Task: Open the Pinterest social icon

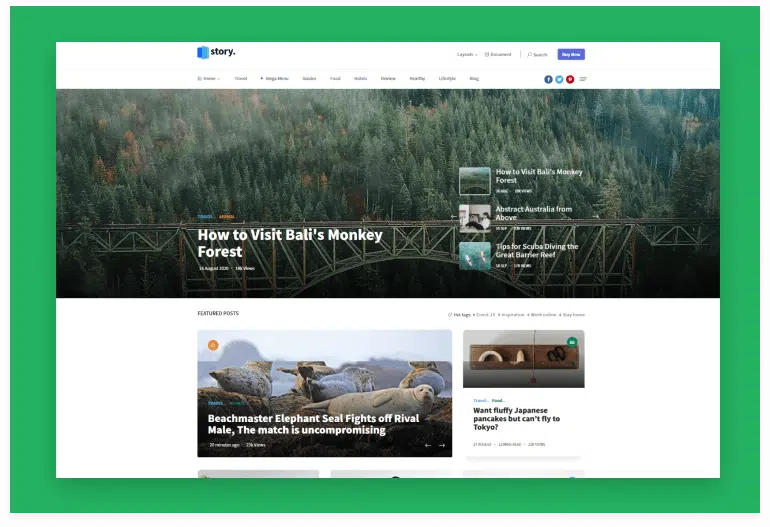Action: click(570, 79)
